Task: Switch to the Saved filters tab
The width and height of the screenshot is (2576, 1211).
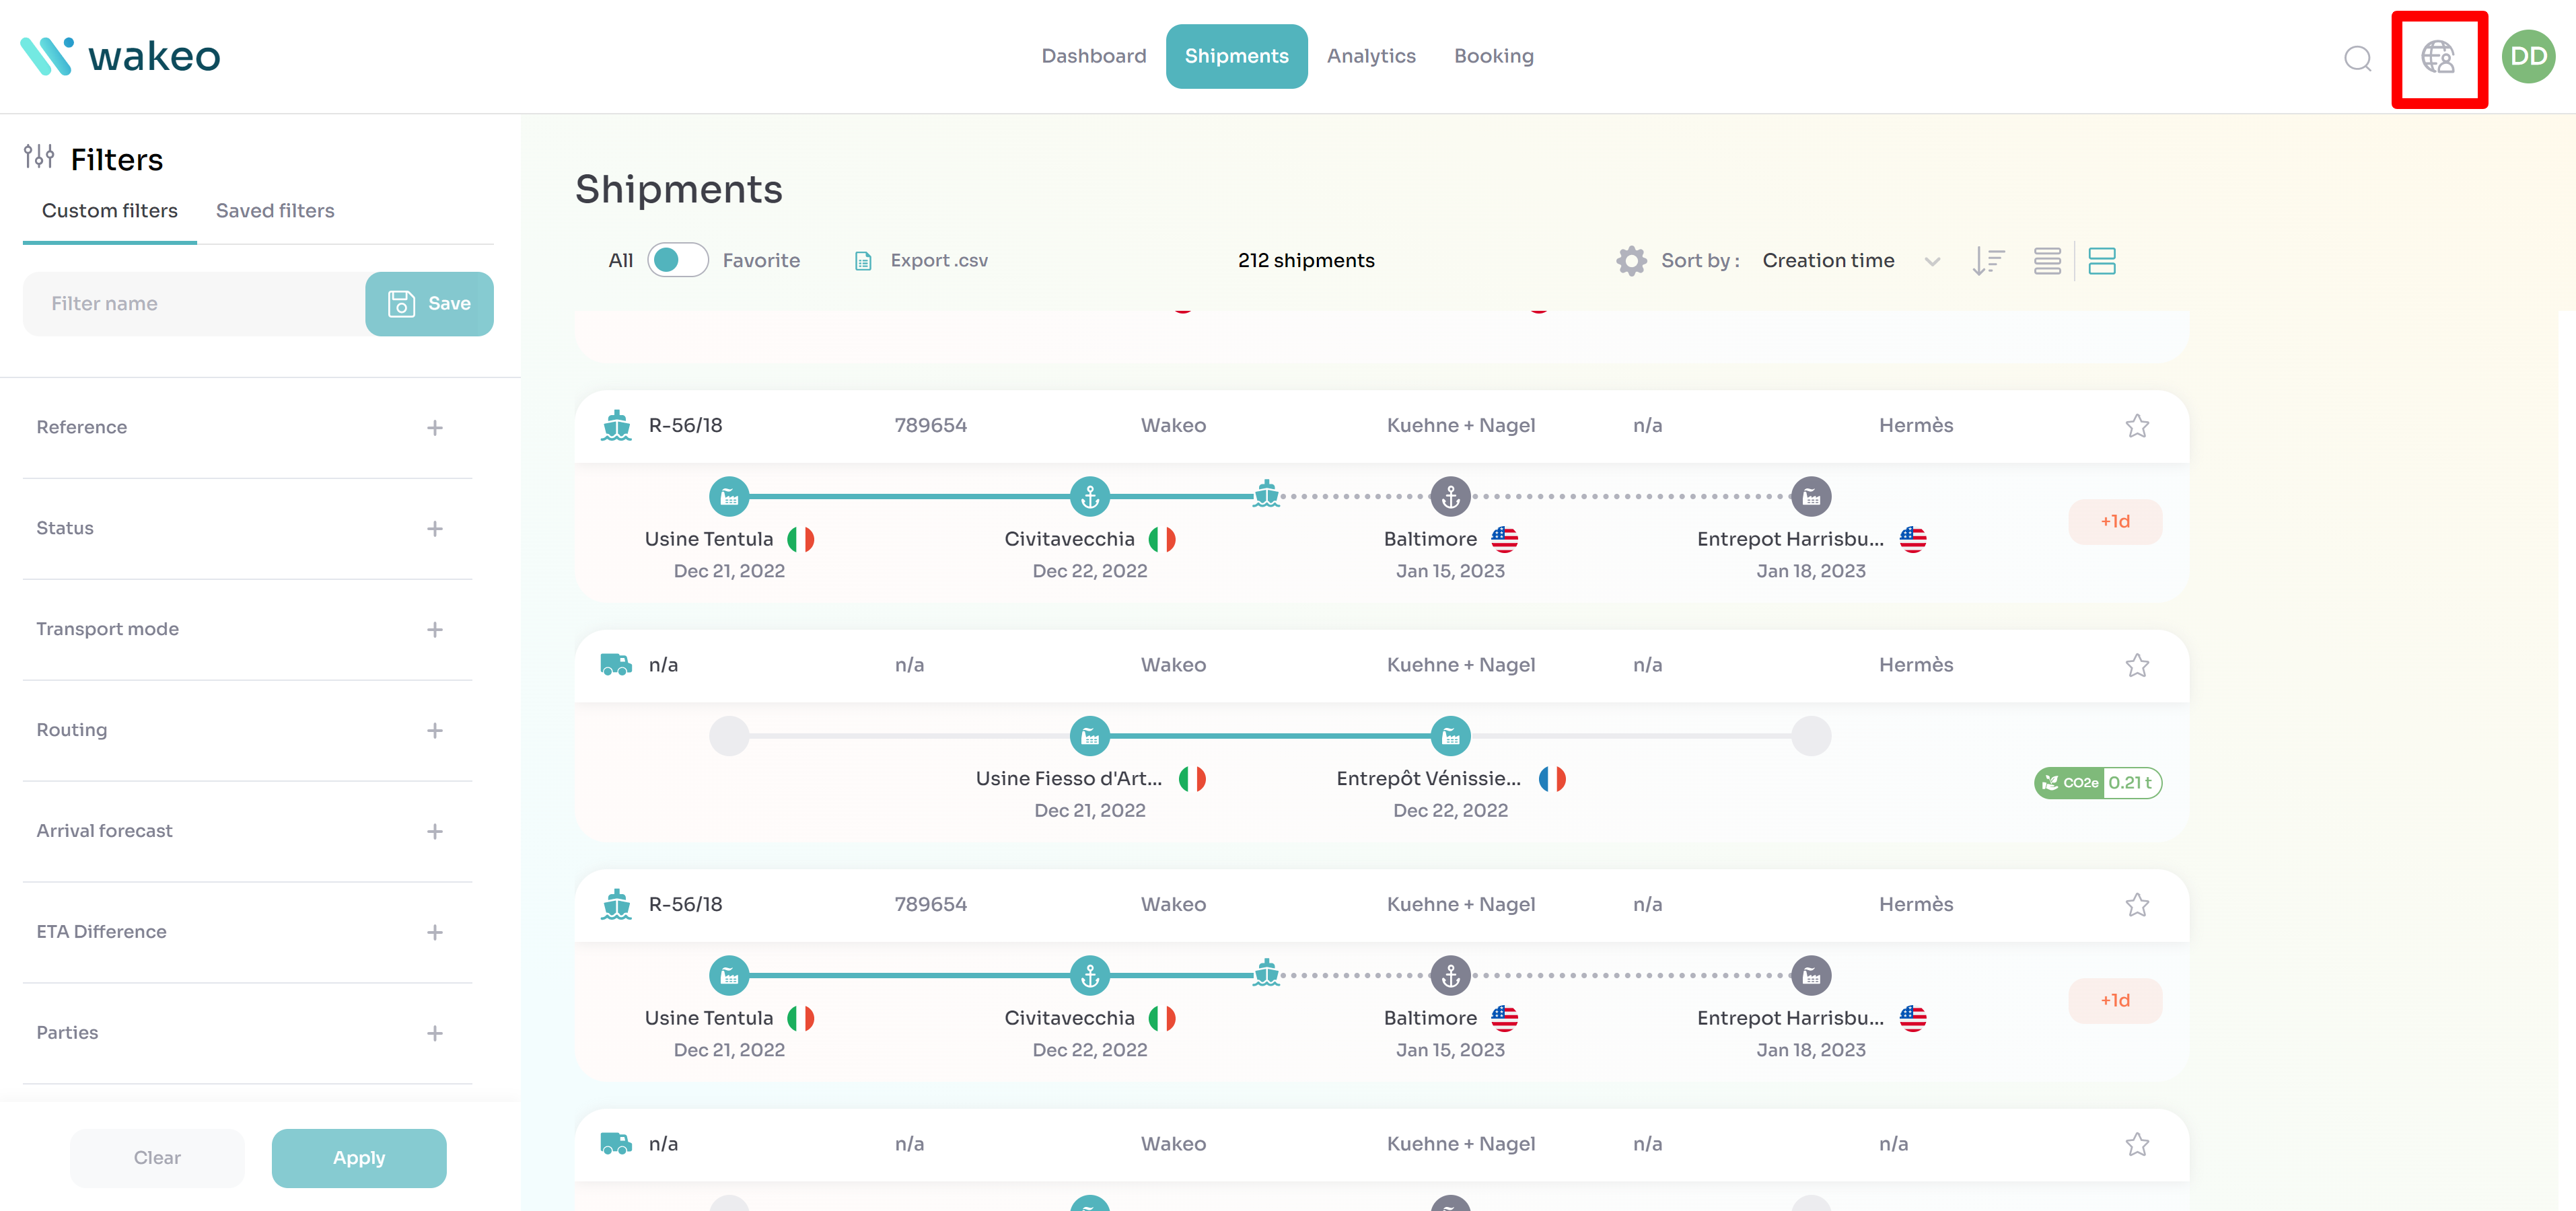Action: [275, 211]
